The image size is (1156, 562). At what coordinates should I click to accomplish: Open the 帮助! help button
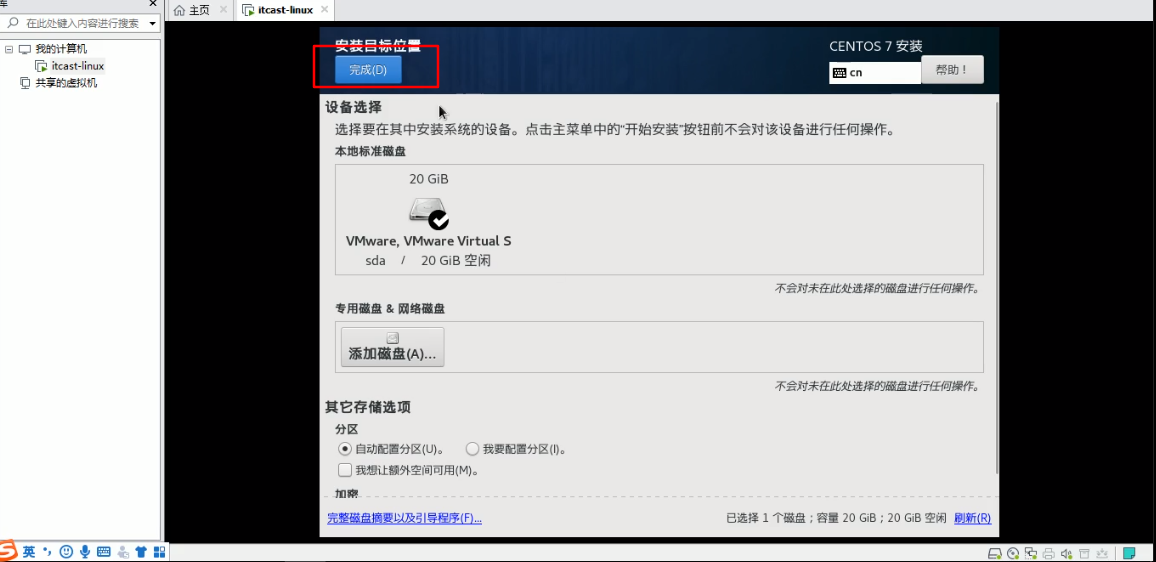click(952, 70)
